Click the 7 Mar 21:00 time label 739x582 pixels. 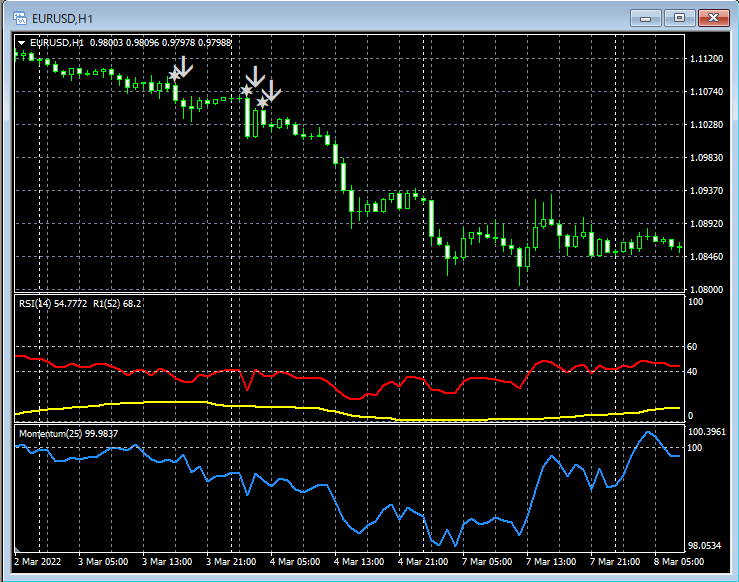coord(615,562)
